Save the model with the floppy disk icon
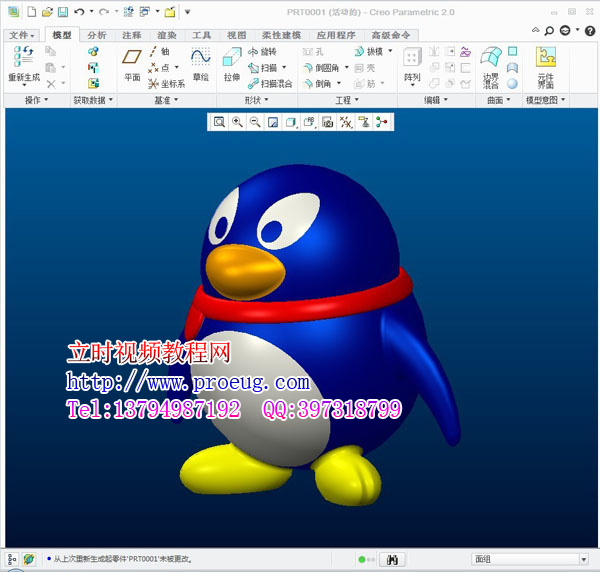This screenshot has width=600, height=572. pyautogui.click(x=63, y=12)
